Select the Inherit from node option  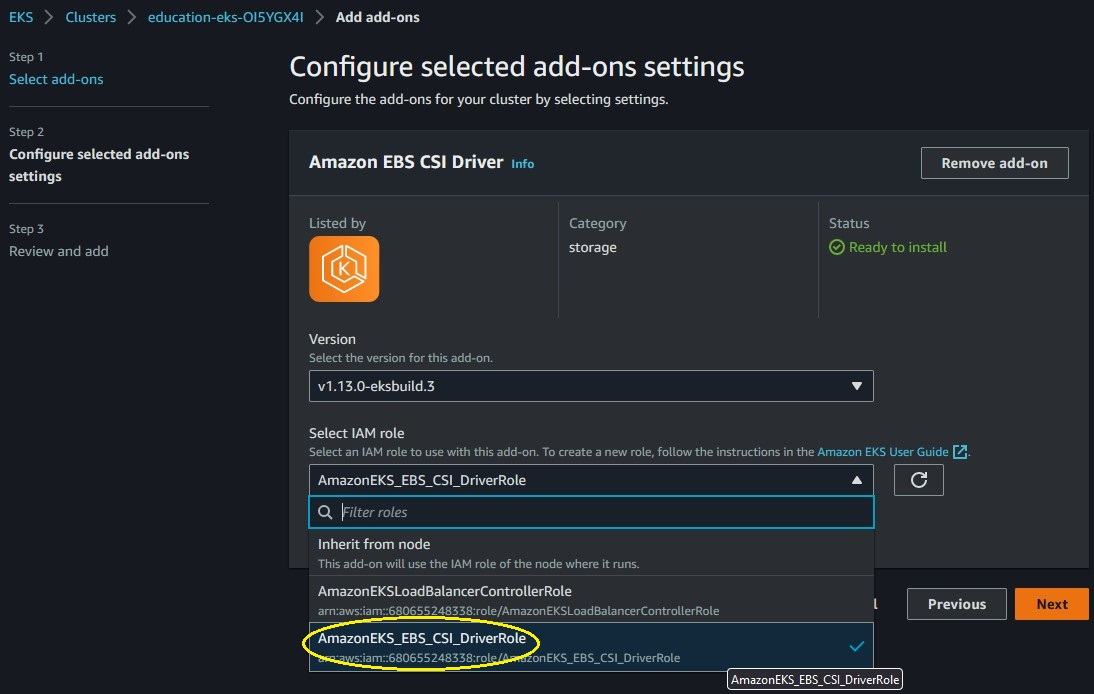591,552
